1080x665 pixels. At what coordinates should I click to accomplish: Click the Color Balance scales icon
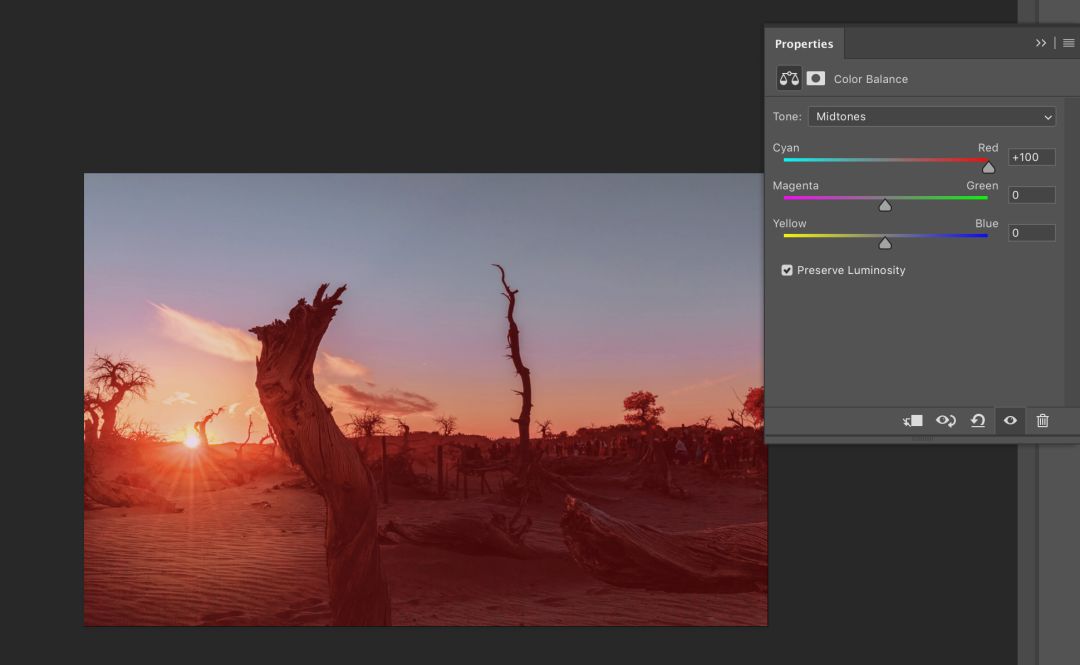click(x=789, y=79)
